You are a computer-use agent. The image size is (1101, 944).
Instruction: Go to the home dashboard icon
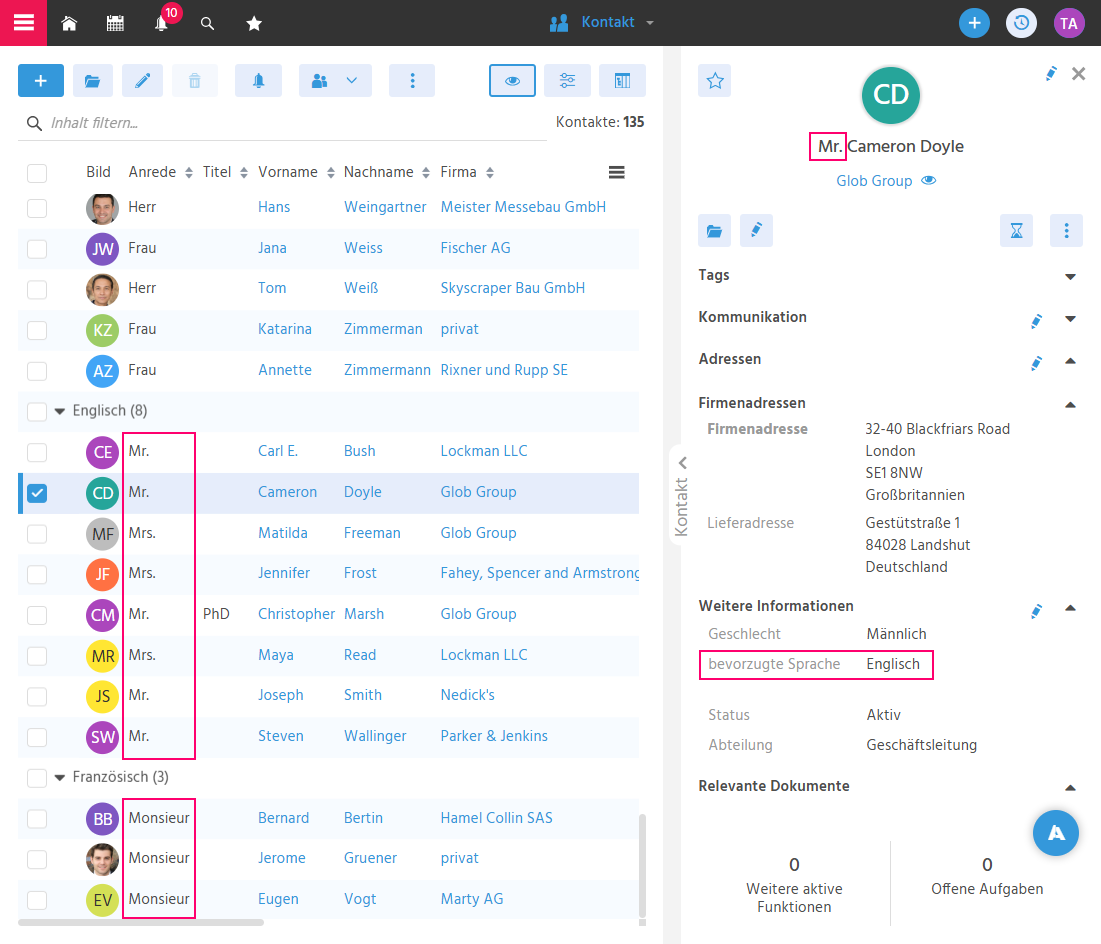coord(69,23)
